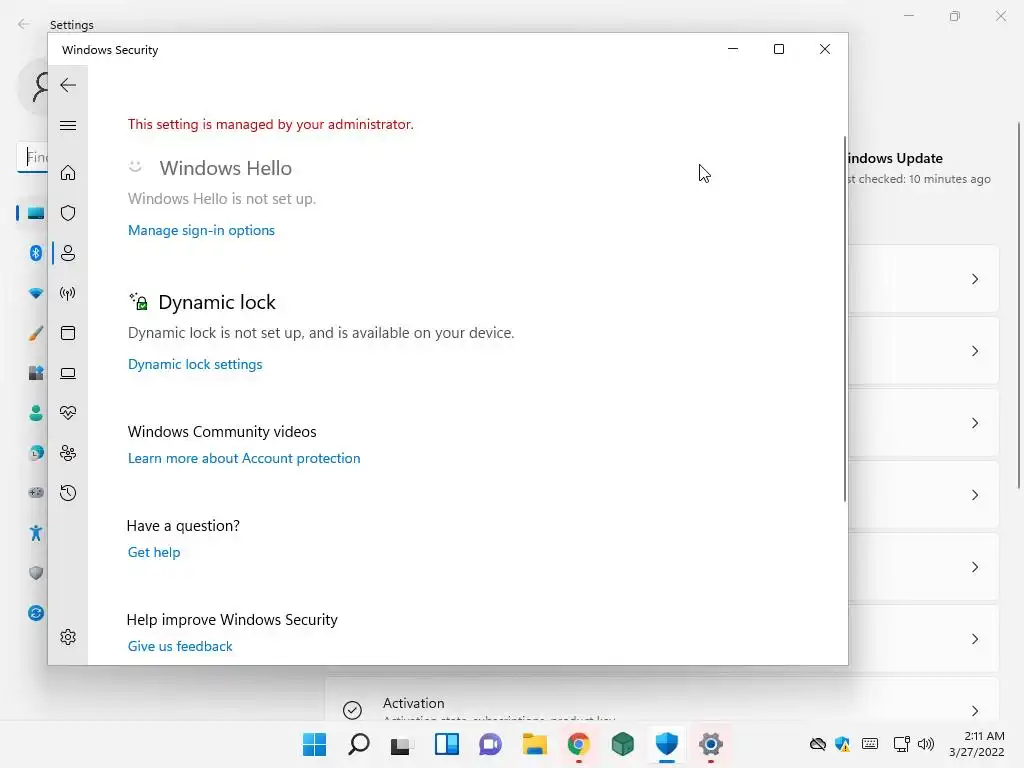Select Privacy & security shield in Settings sidebar
This screenshot has height=768, width=1024.
click(x=36, y=573)
